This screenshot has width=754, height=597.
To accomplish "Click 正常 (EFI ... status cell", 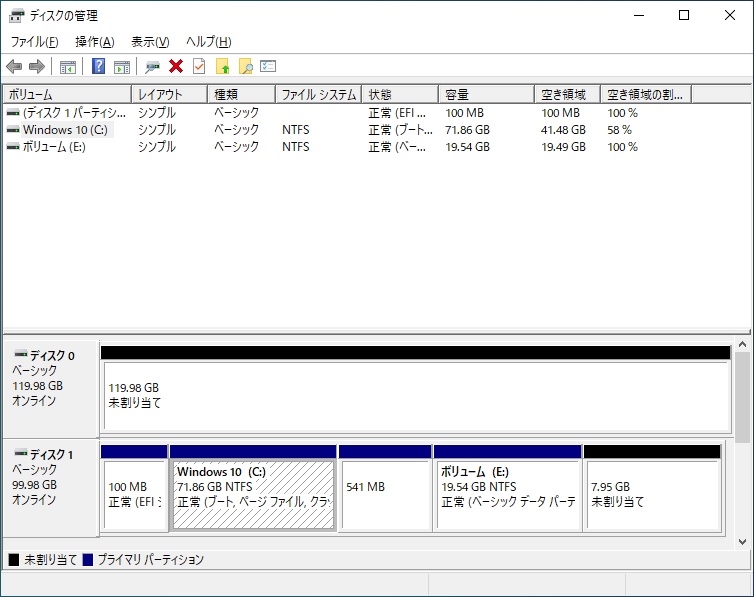I will pyautogui.click(x=397, y=113).
